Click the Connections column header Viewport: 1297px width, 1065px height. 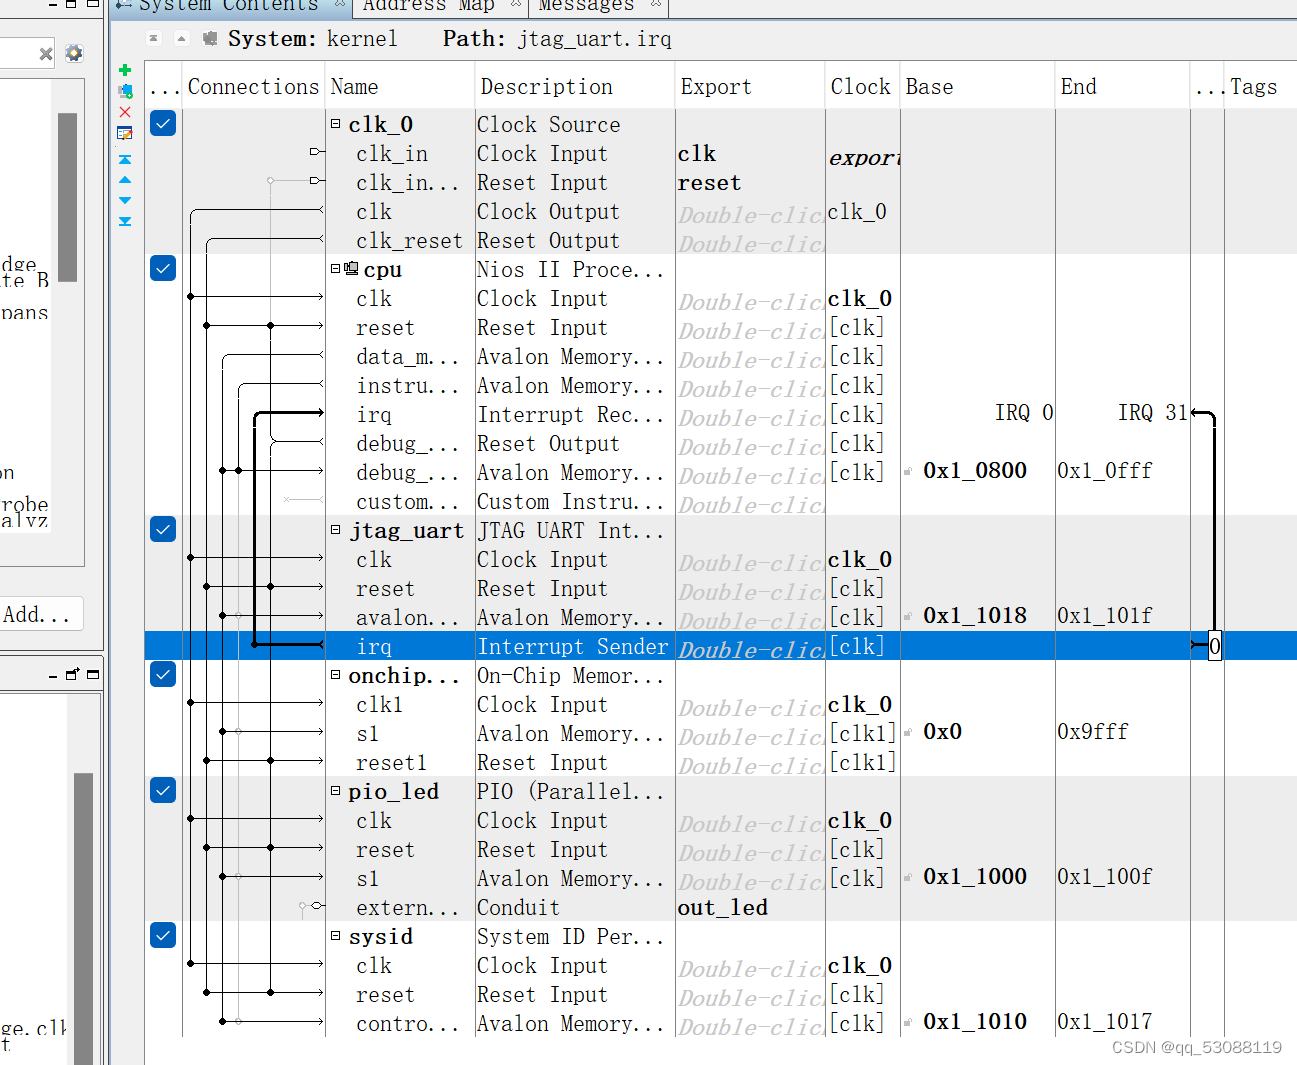253,87
